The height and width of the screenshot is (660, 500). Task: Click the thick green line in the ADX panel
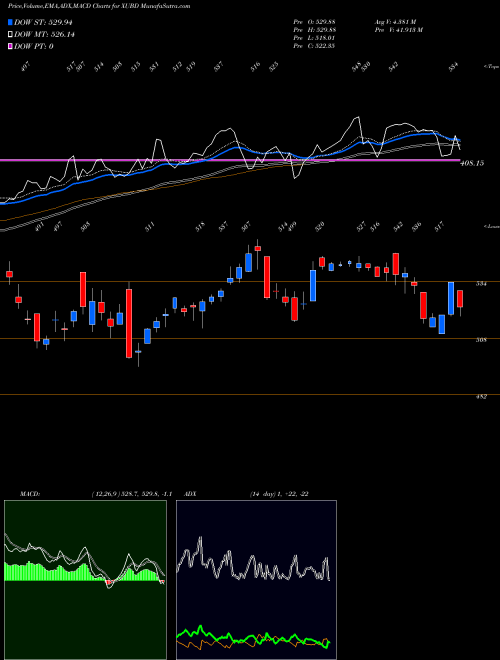pos(253,636)
